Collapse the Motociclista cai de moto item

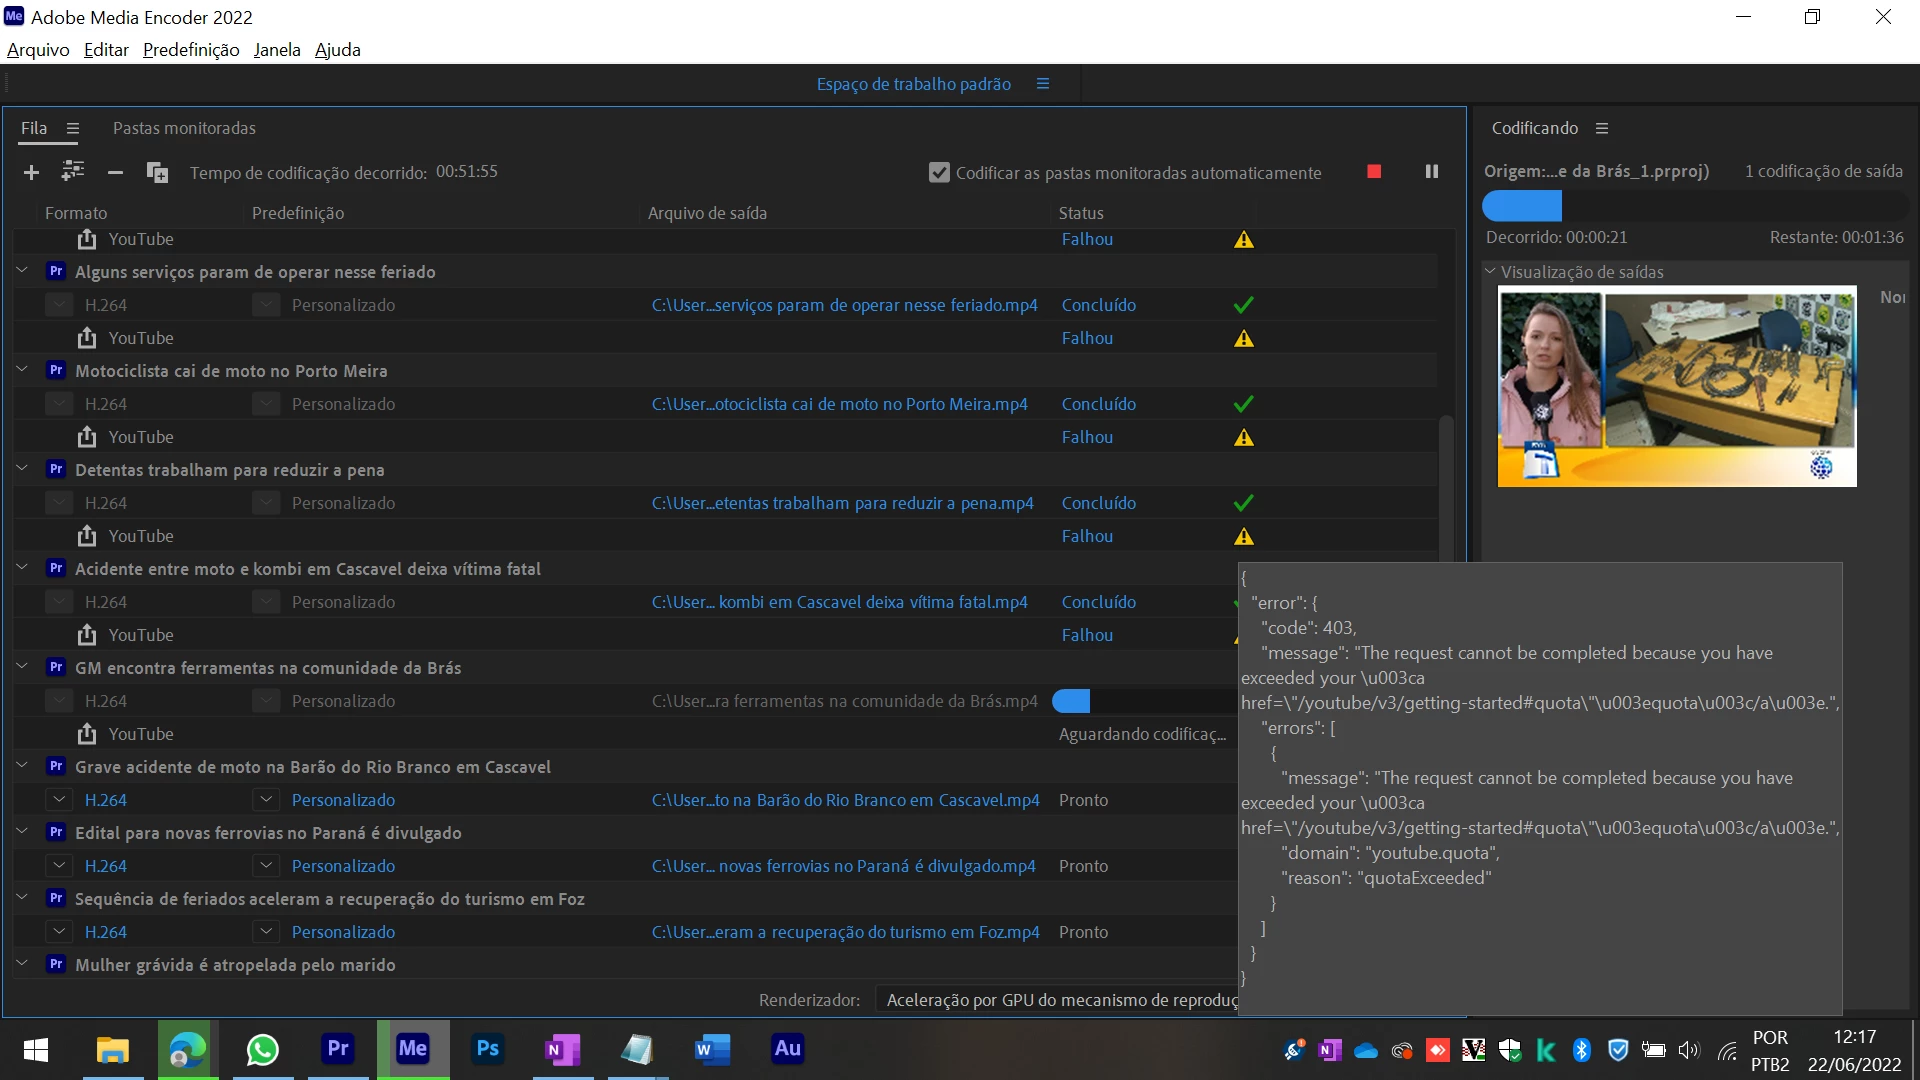pyautogui.click(x=22, y=370)
